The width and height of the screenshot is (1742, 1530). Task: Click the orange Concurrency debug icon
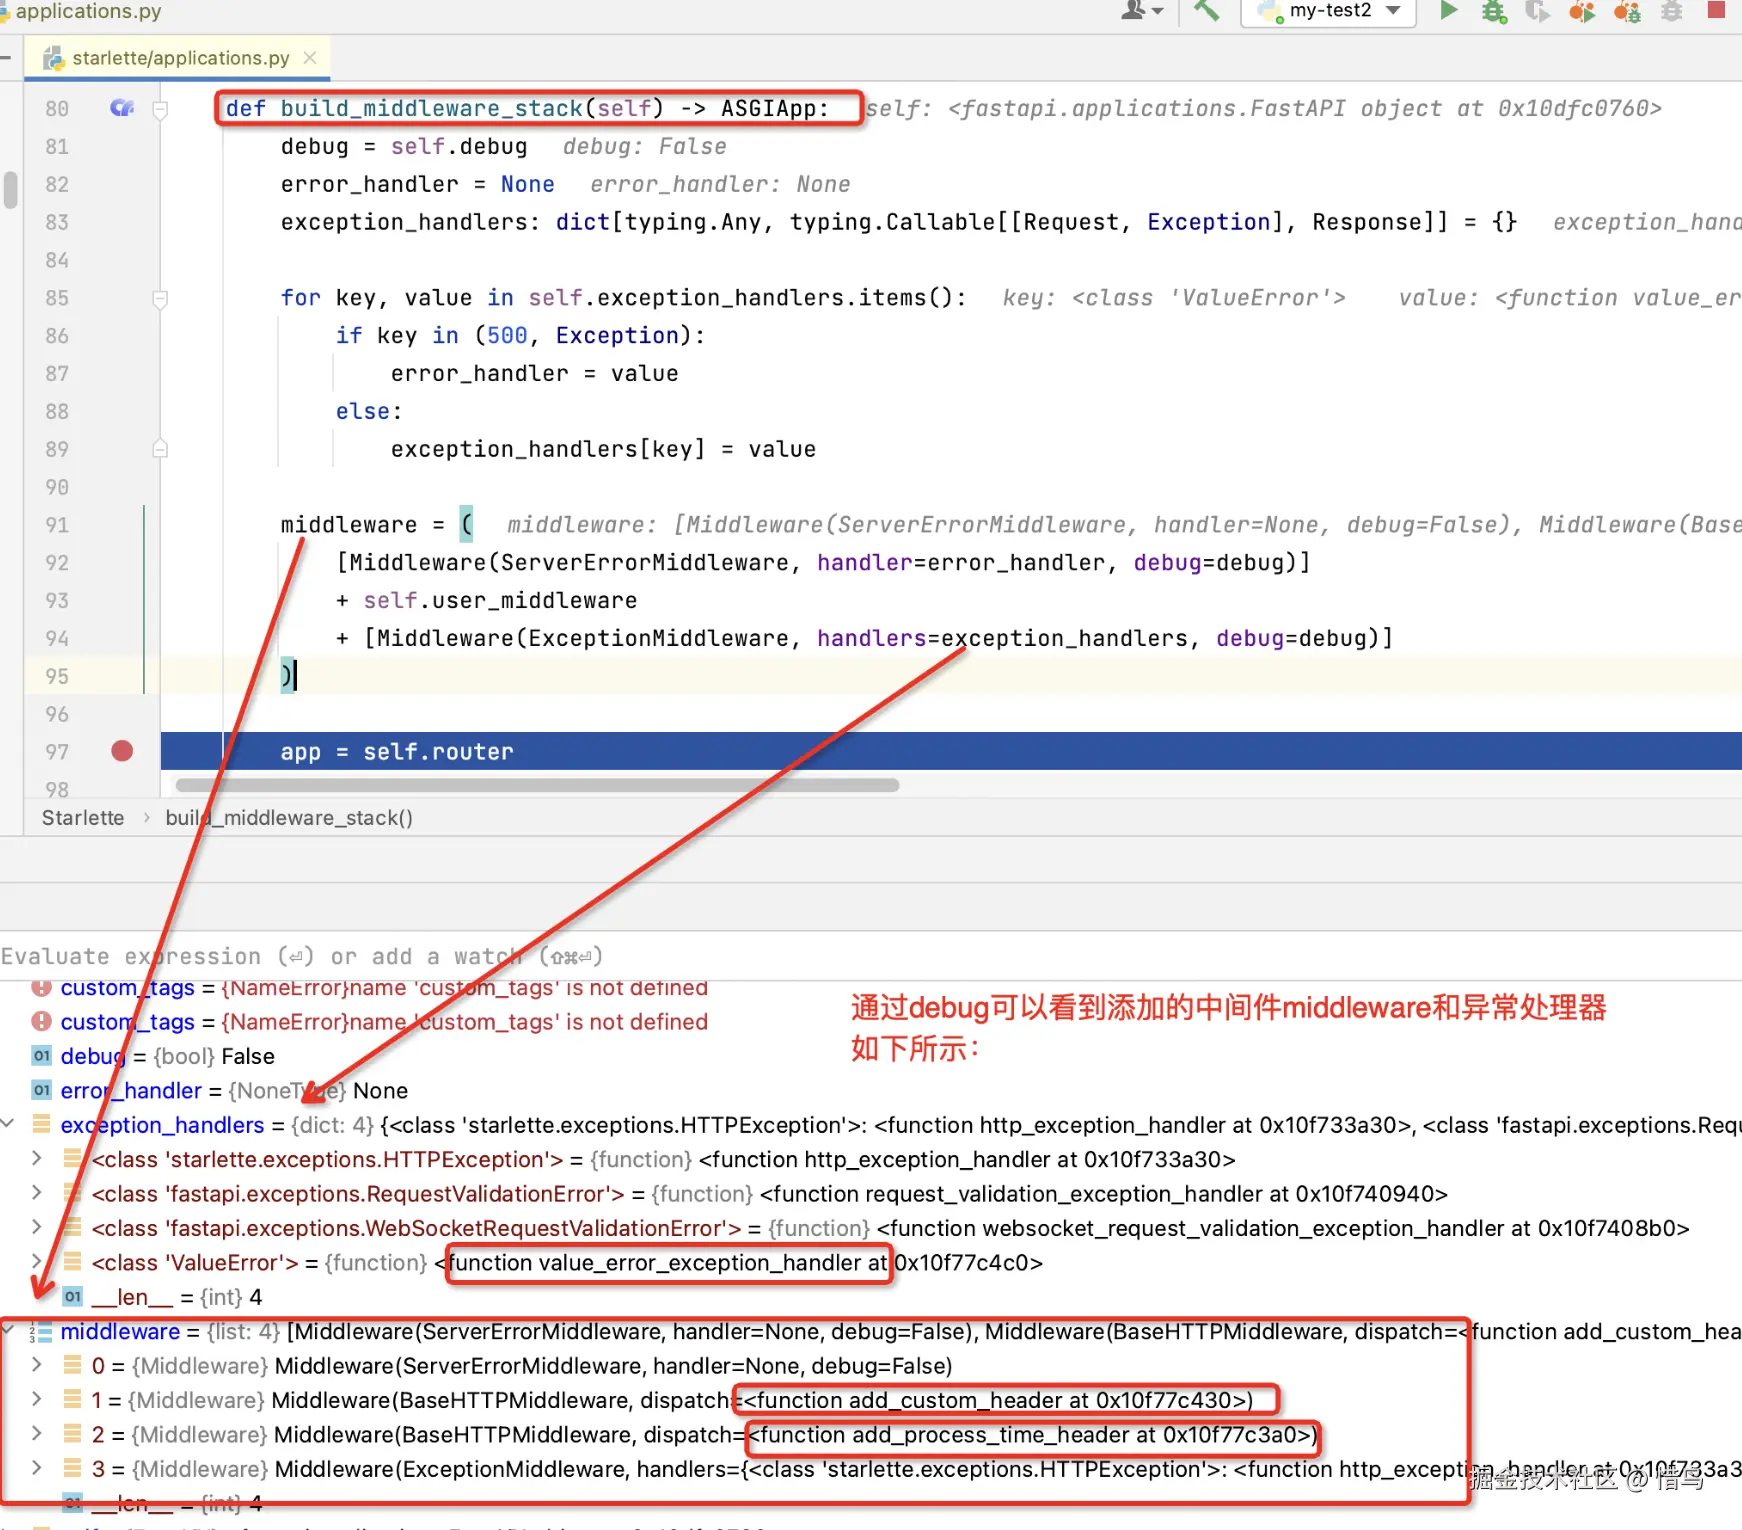click(1627, 11)
